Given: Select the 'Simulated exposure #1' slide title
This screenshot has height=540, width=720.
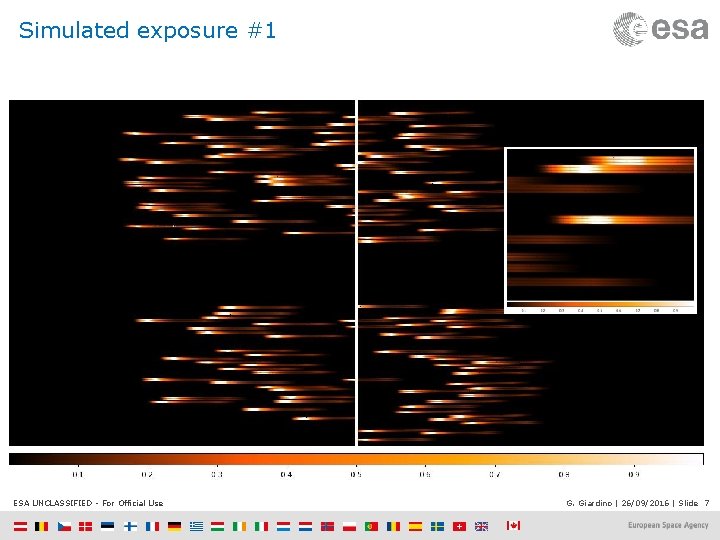Looking at the screenshot, I should [x=147, y=31].
